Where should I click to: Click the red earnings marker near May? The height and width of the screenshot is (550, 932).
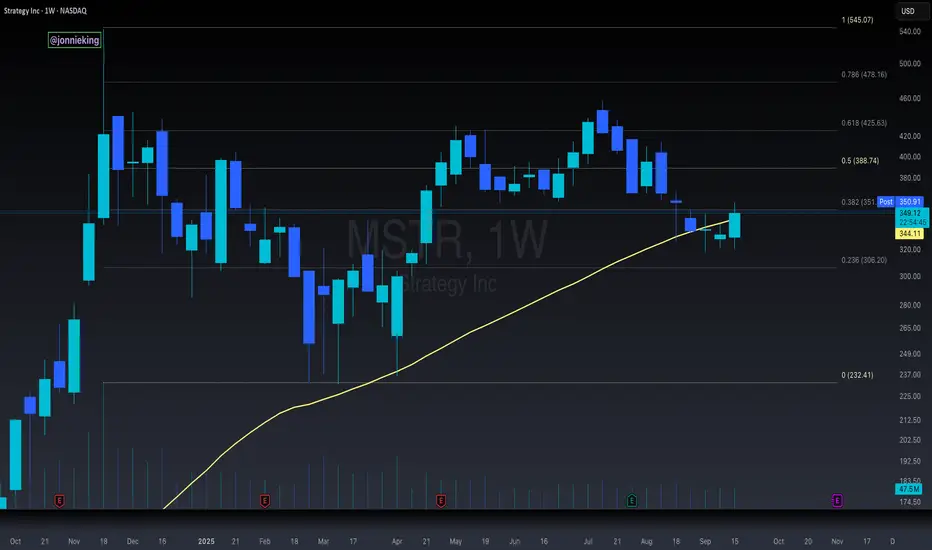[441, 501]
